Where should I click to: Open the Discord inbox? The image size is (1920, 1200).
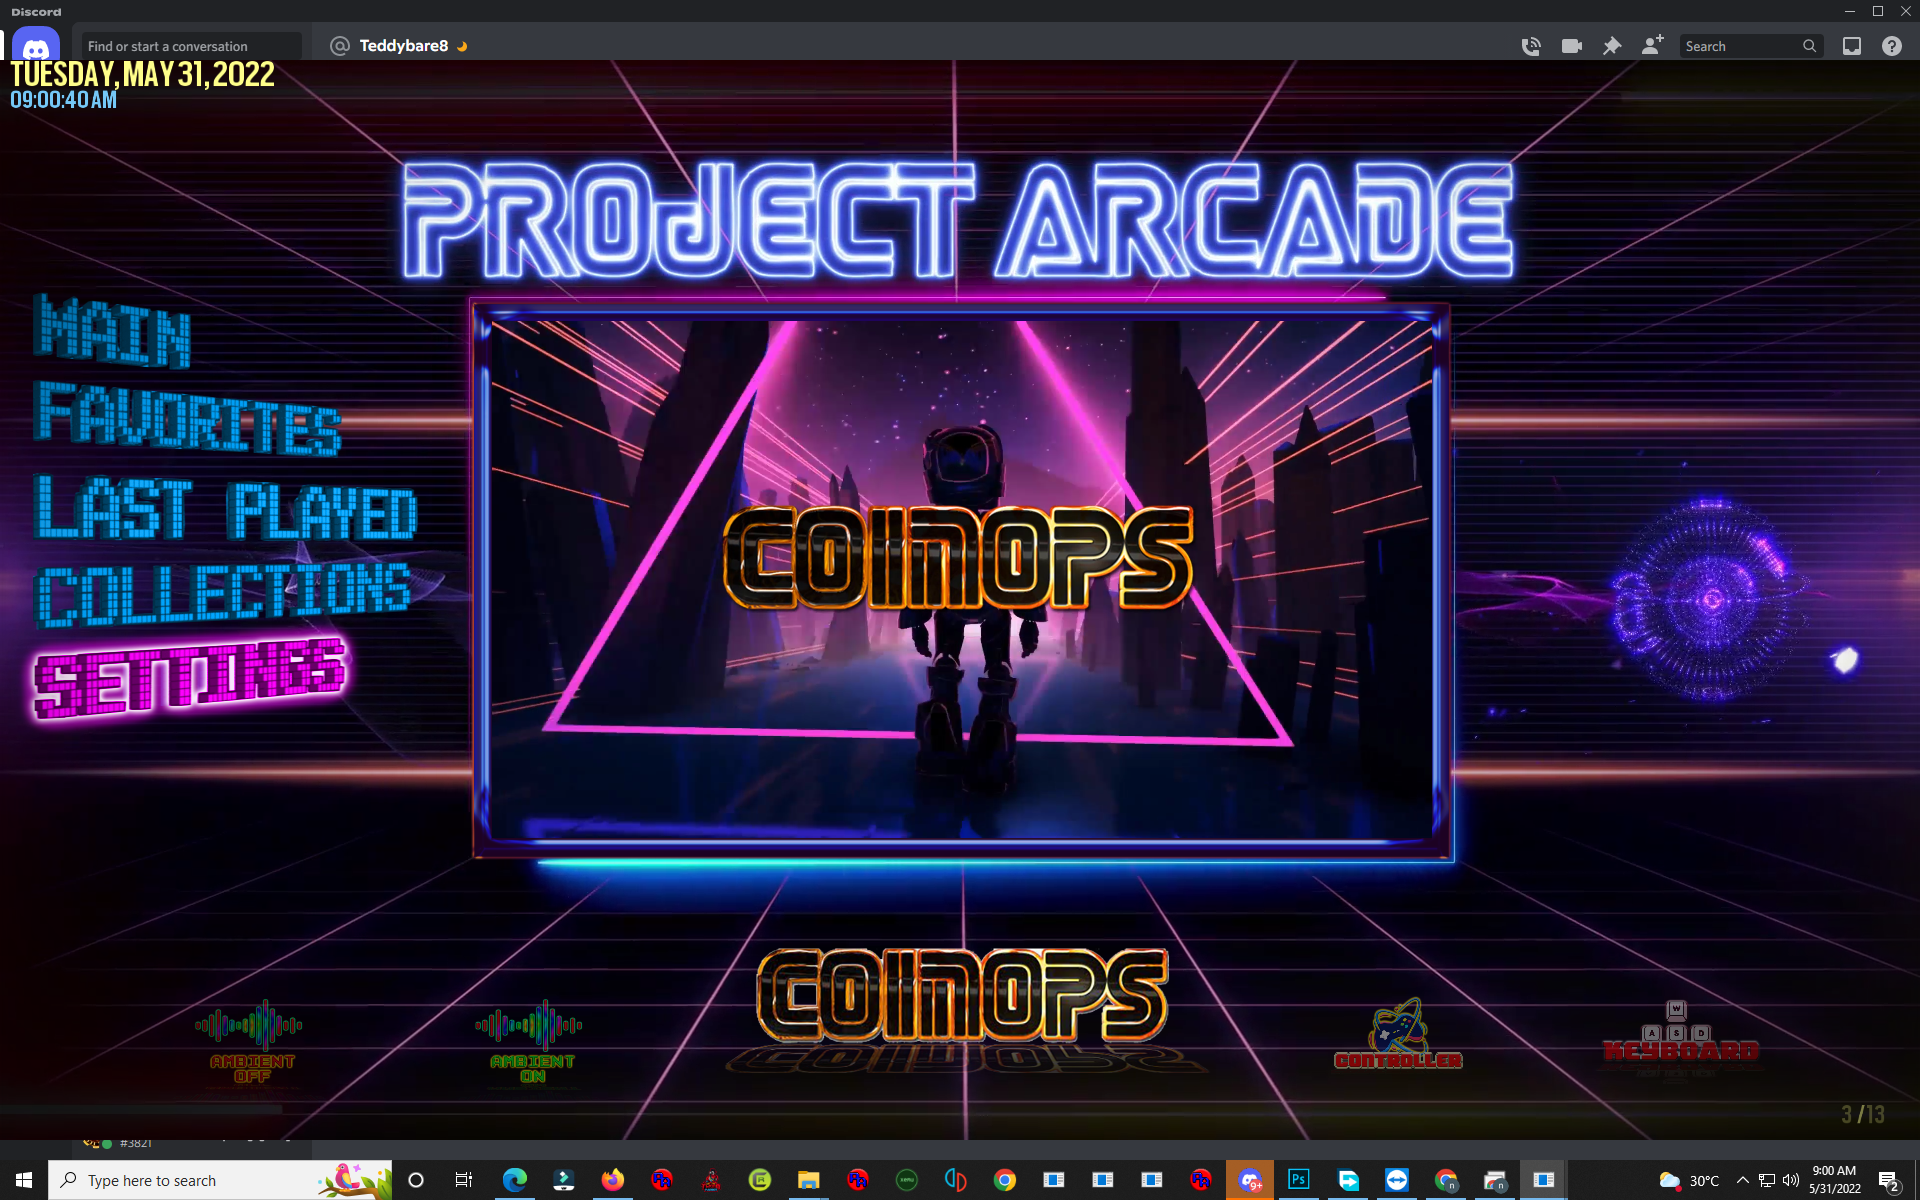(x=1852, y=46)
